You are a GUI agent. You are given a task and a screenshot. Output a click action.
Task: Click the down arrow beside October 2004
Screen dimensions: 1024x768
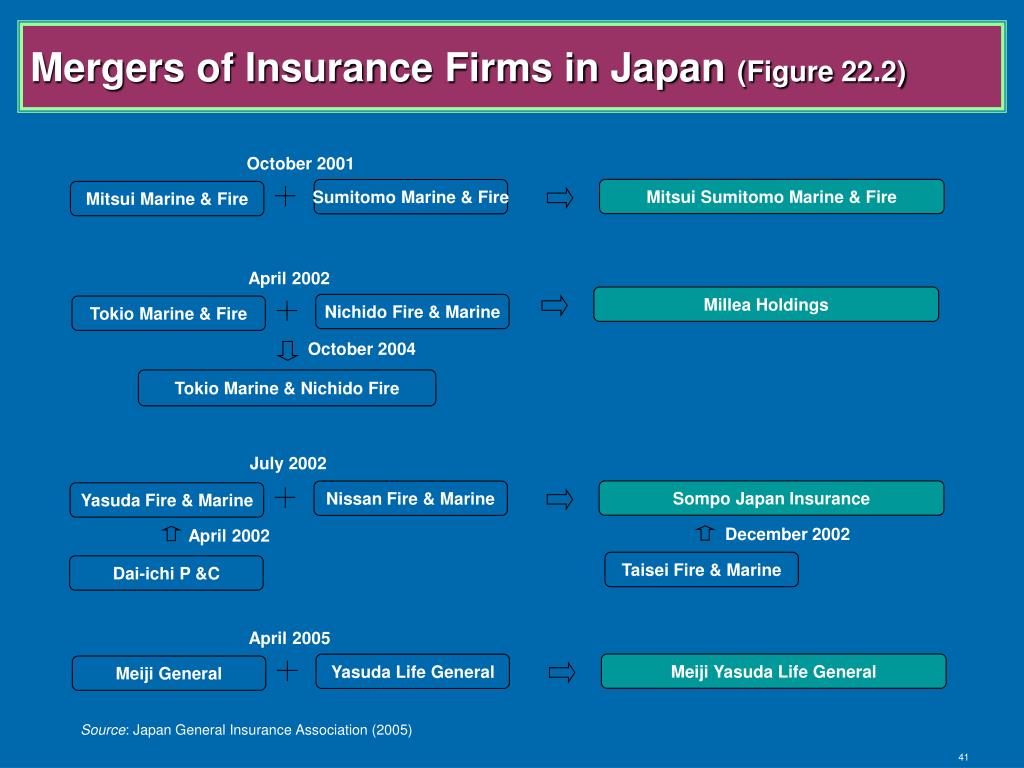287,350
